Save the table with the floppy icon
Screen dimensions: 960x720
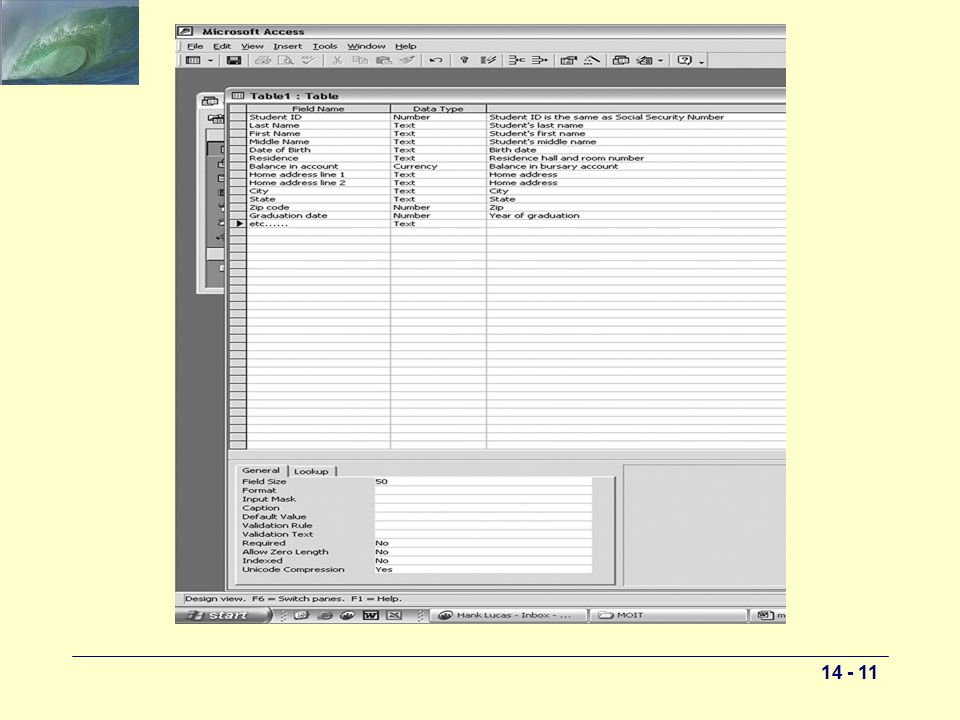click(x=233, y=60)
